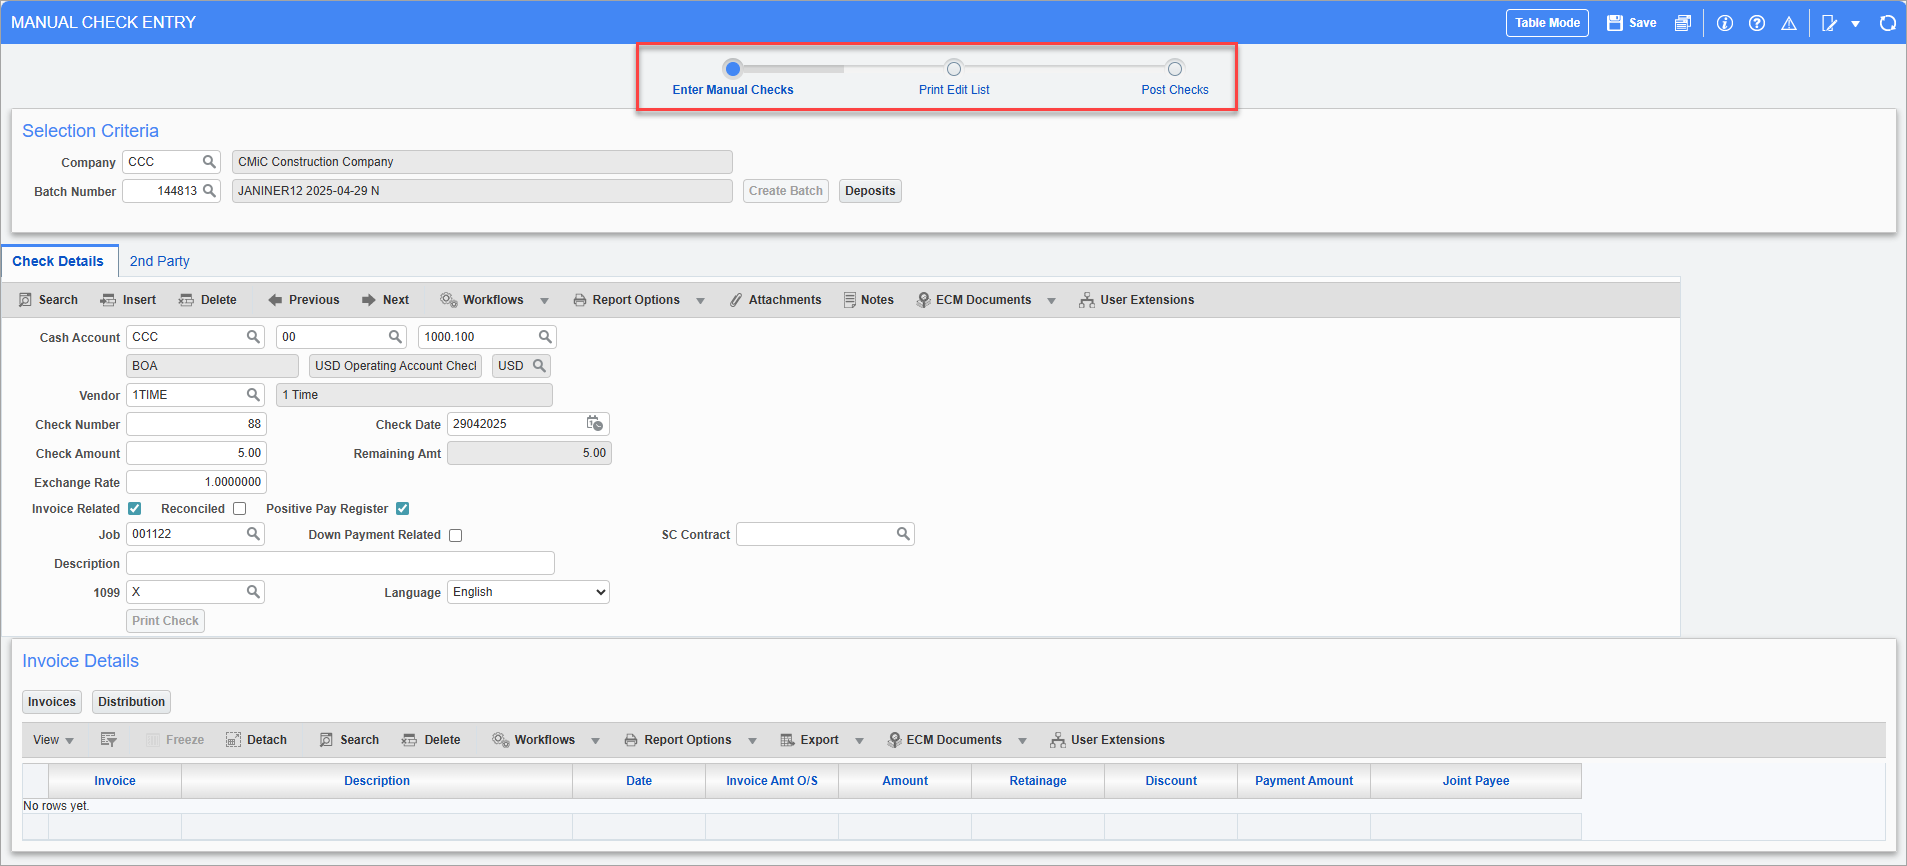Open Vendor 1TIME lookup magnifier
The image size is (1907, 866).
[x=253, y=395]
